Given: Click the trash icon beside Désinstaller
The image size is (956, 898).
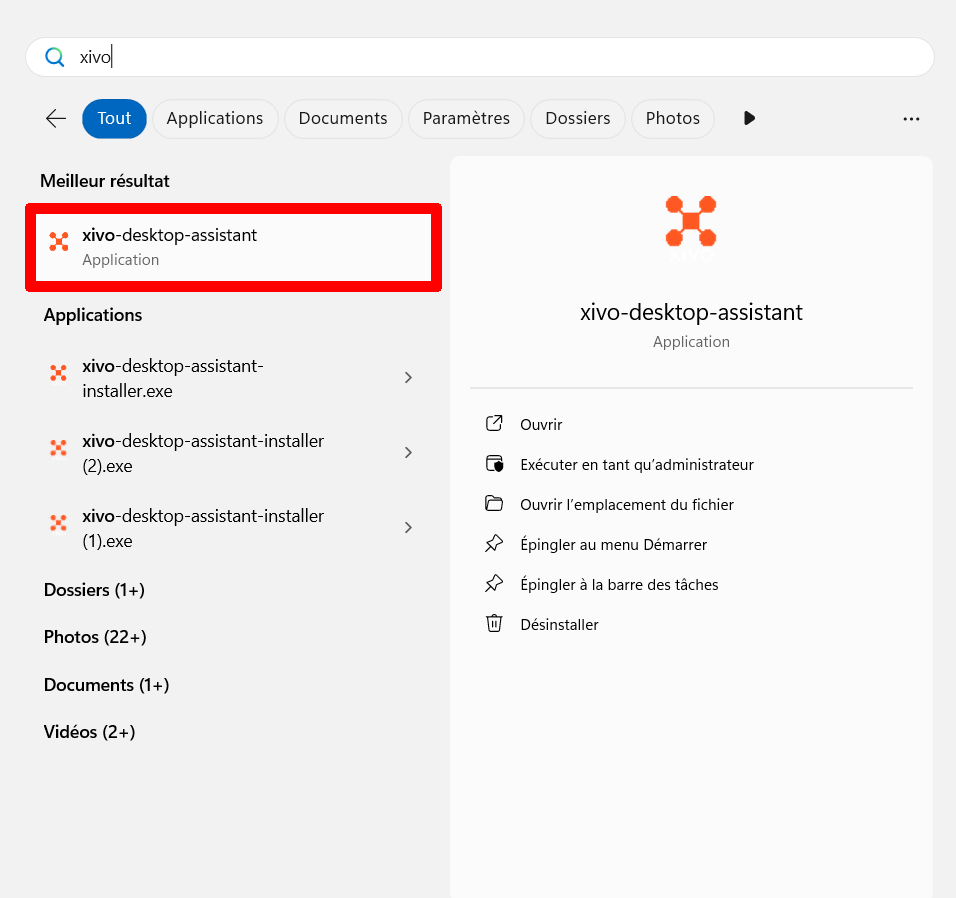Looking at the screenshot, I should point(494,624).
